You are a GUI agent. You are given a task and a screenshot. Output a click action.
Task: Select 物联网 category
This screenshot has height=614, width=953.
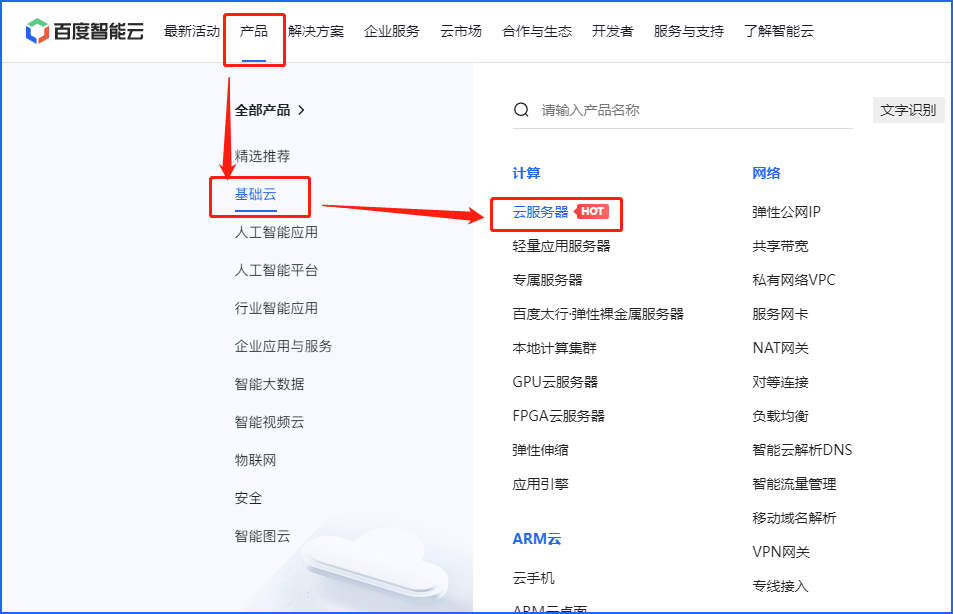click(255, 460)
